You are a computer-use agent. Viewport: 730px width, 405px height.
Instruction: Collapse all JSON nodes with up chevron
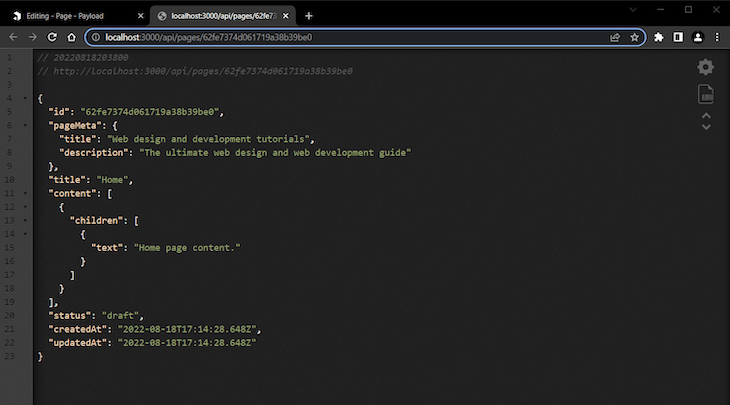click(x=706, y=115)
